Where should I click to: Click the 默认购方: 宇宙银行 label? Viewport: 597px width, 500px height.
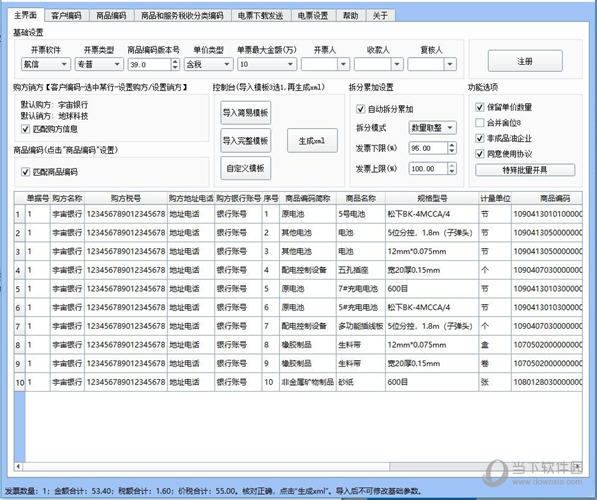click(54, 104)
